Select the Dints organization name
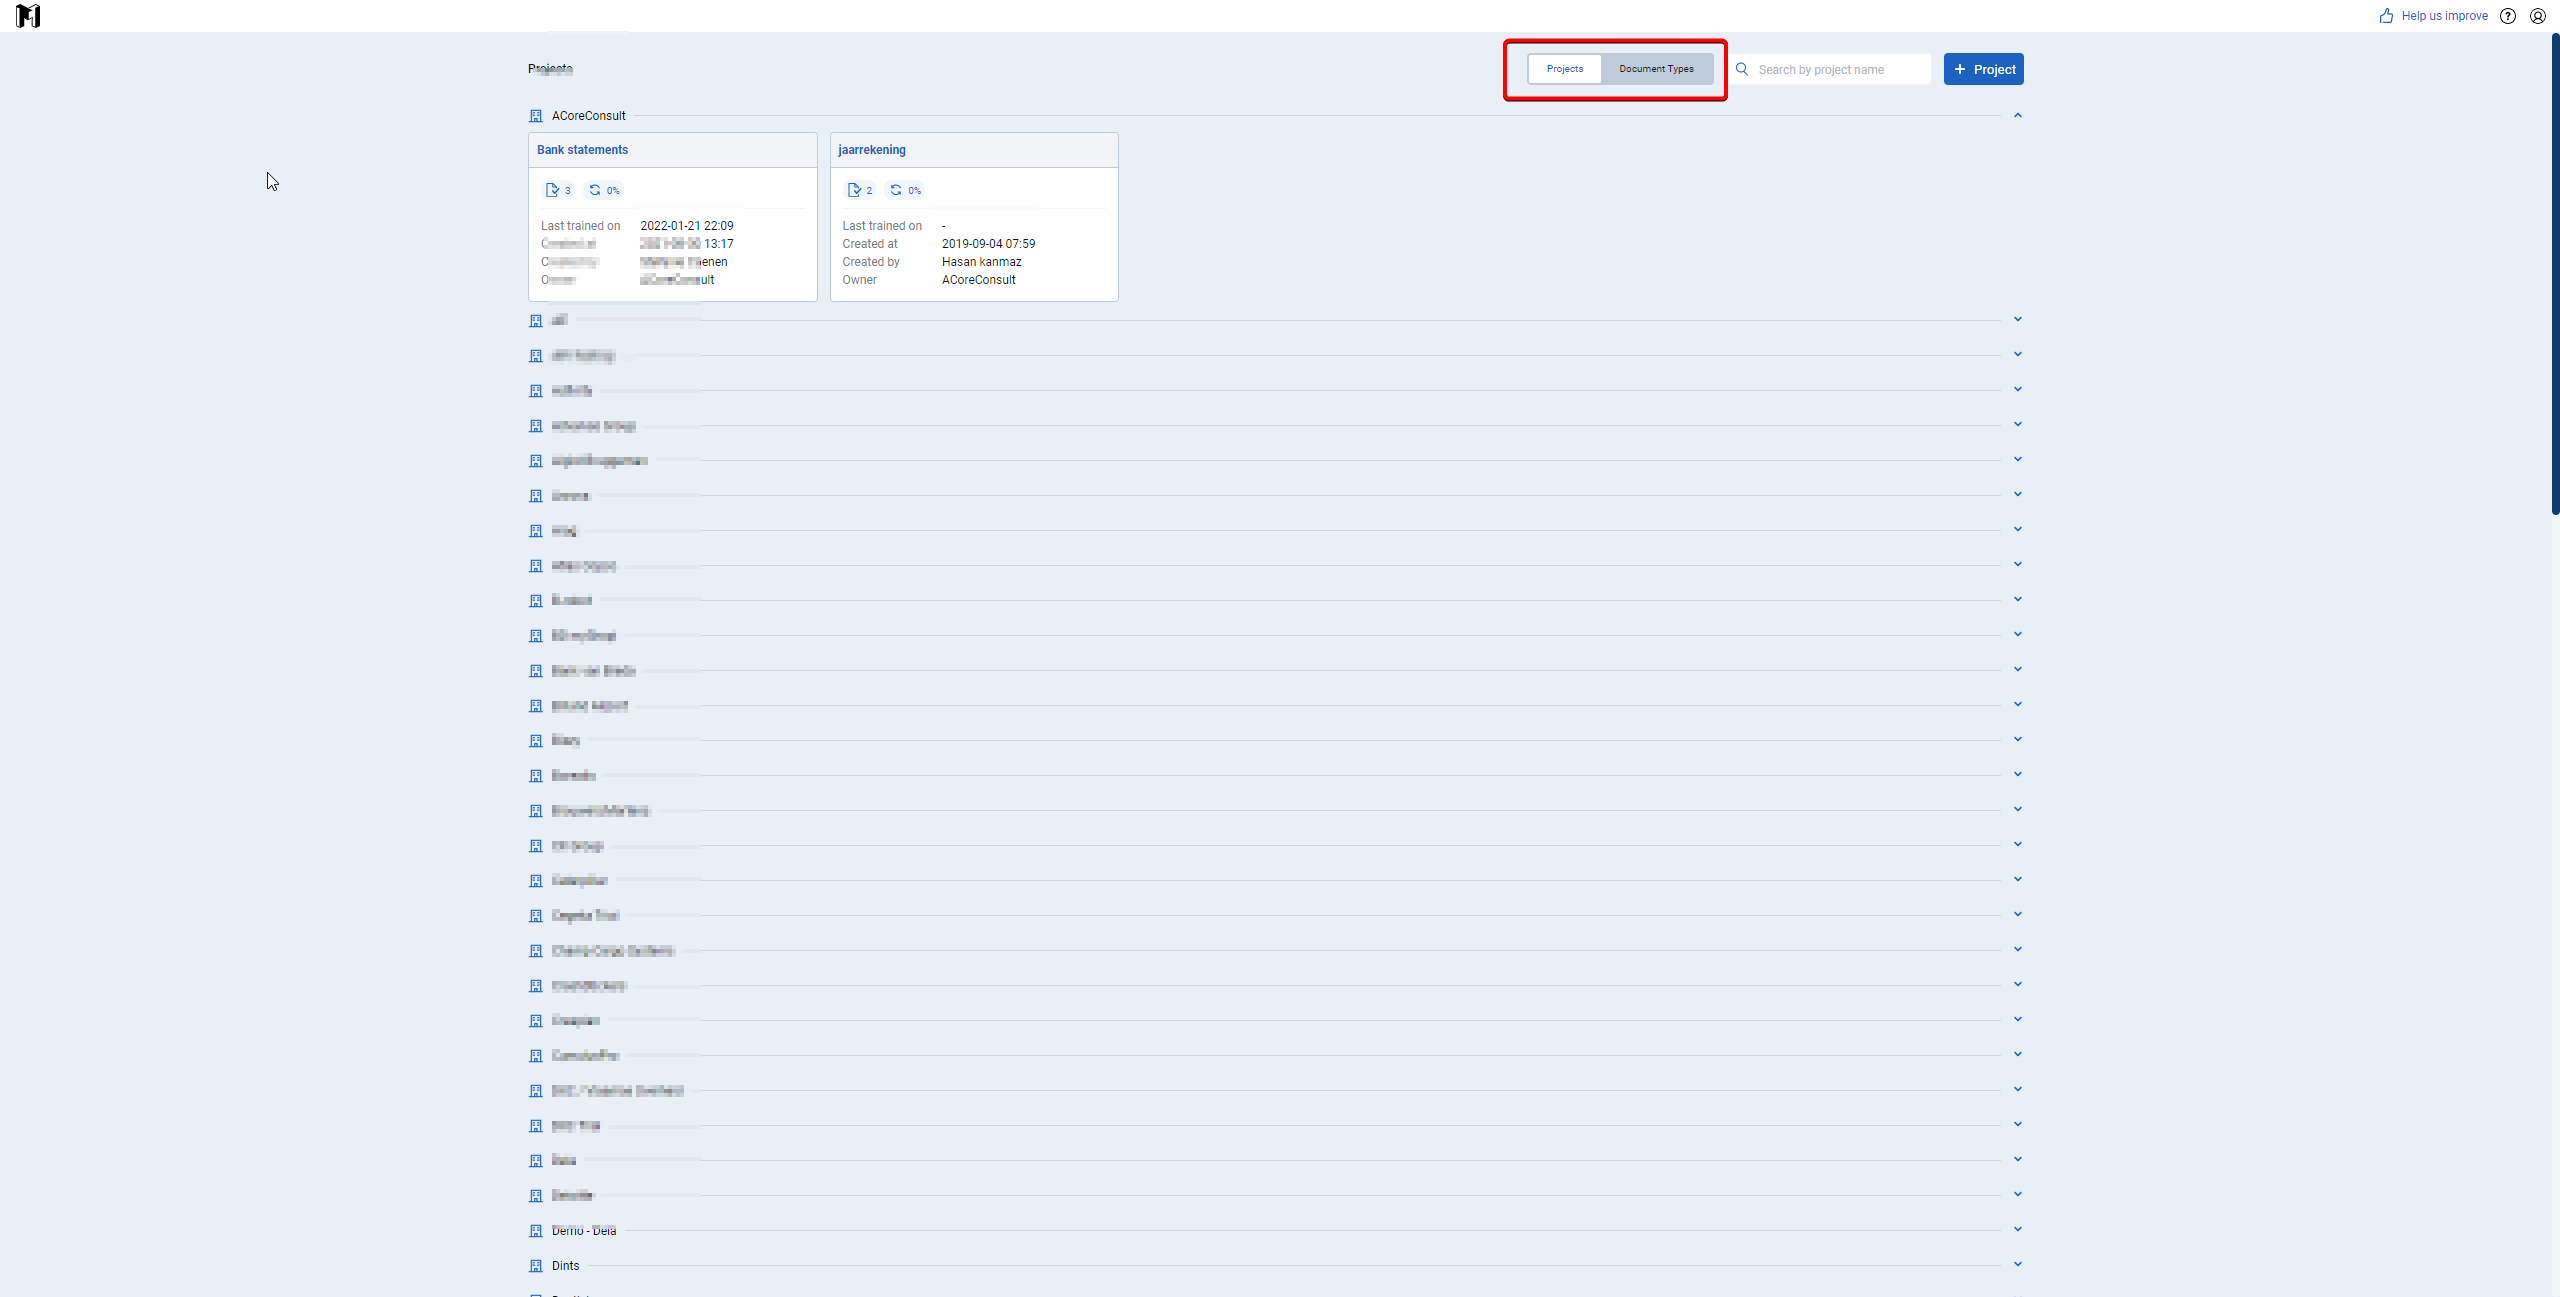The image size is (2560, 1297). [565, 1266]
